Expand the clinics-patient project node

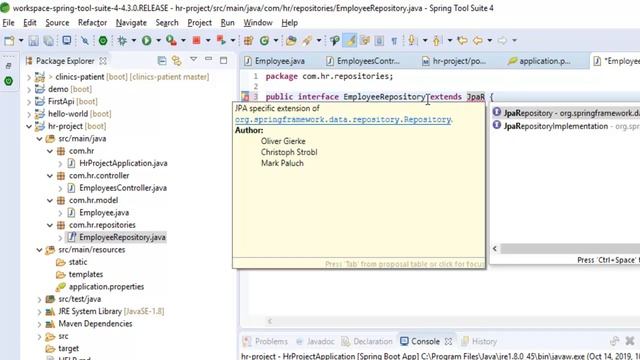click(x=29, y=77)
